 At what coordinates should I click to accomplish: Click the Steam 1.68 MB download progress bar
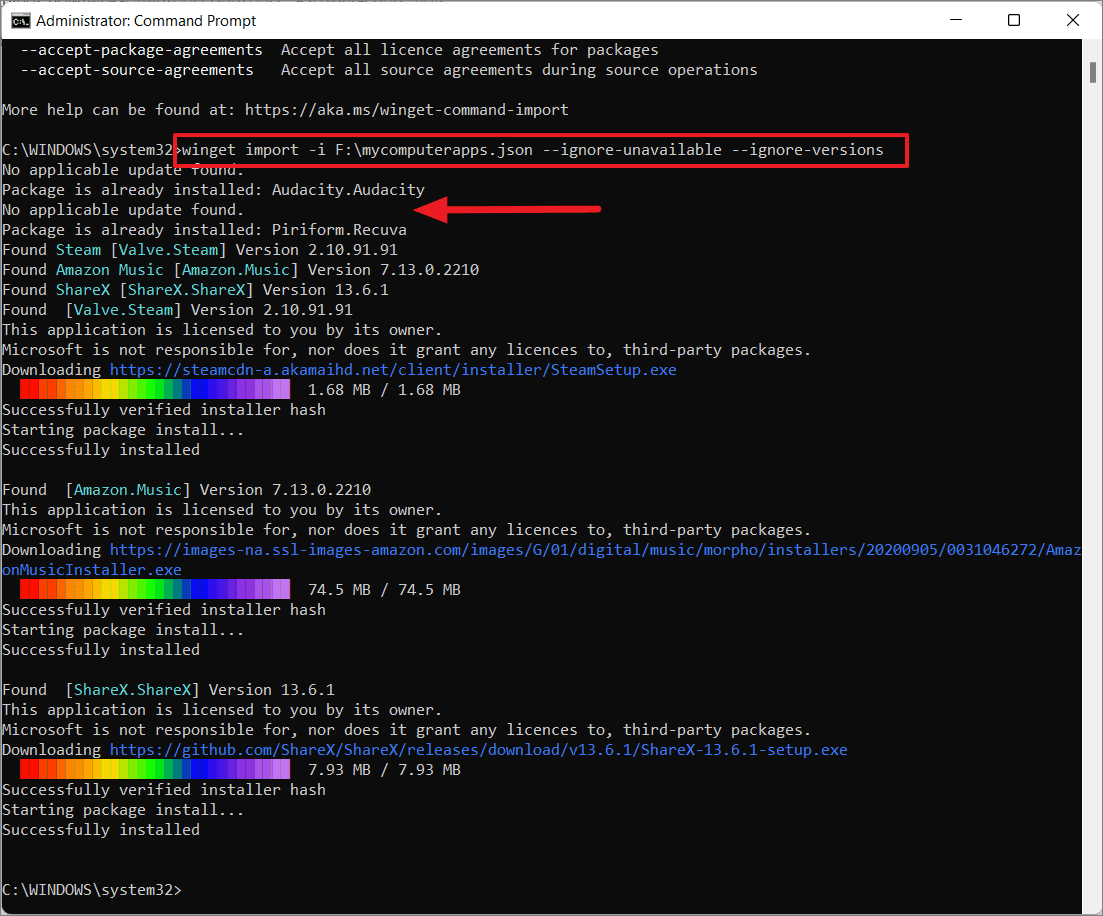pyautogui.click(x=155, y=390)
